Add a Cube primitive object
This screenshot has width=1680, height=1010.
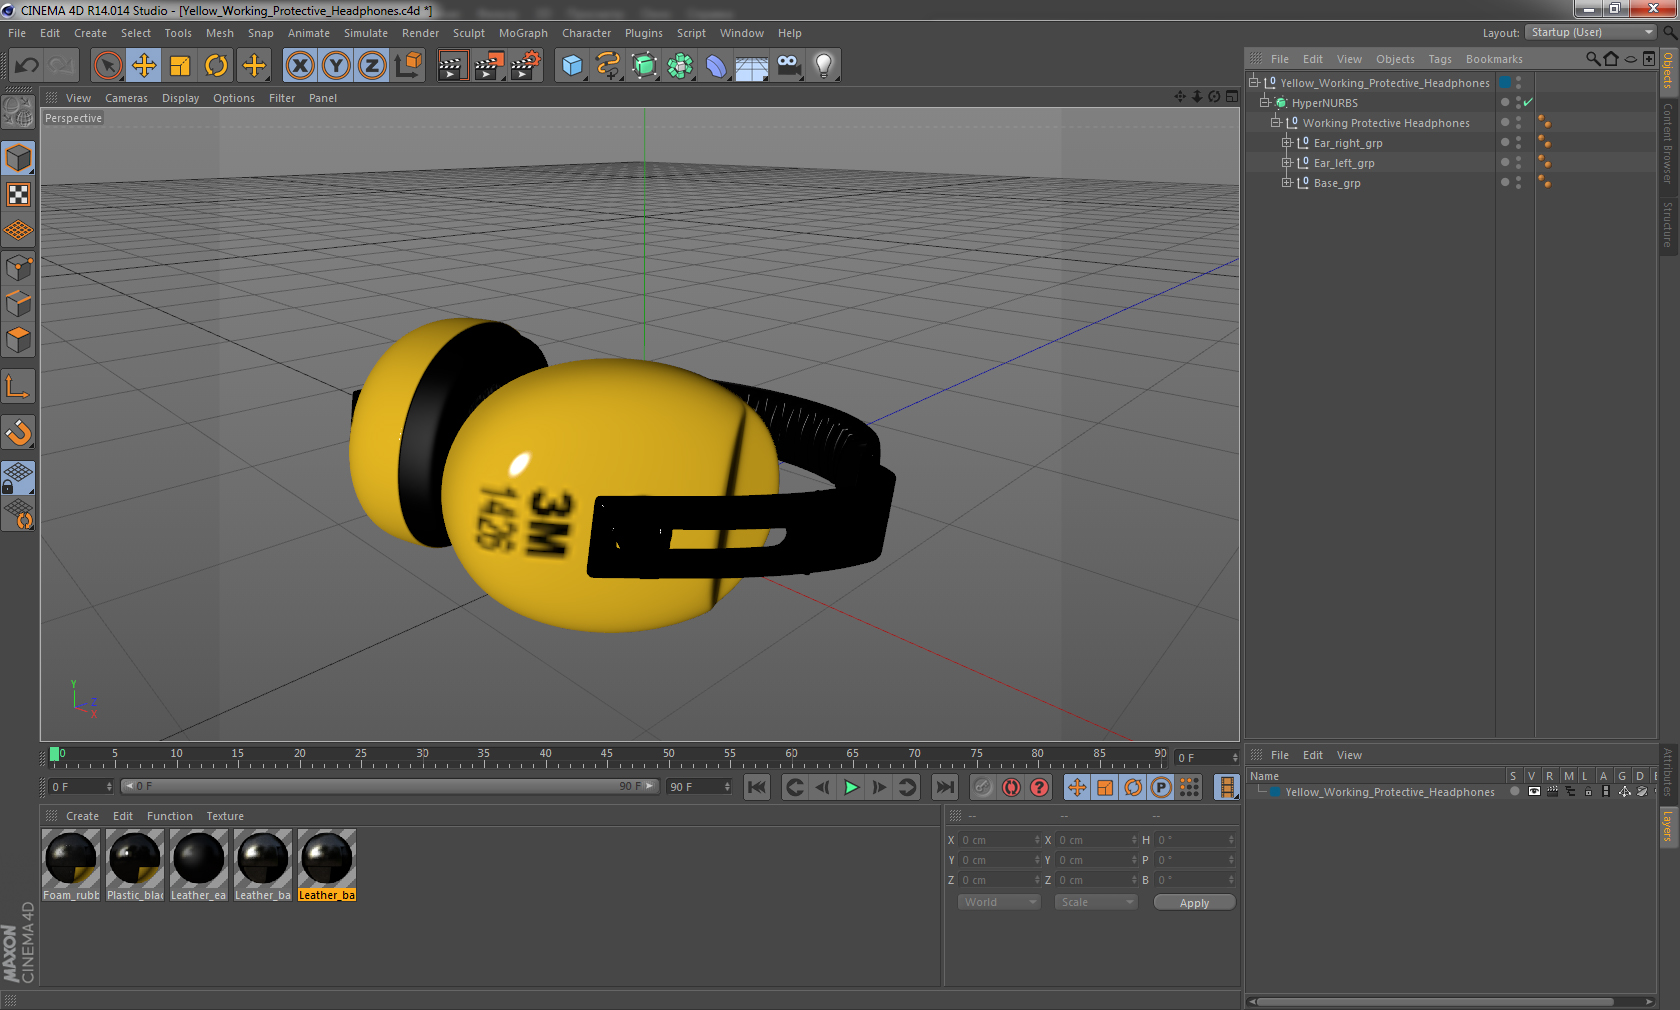point(572,66)
